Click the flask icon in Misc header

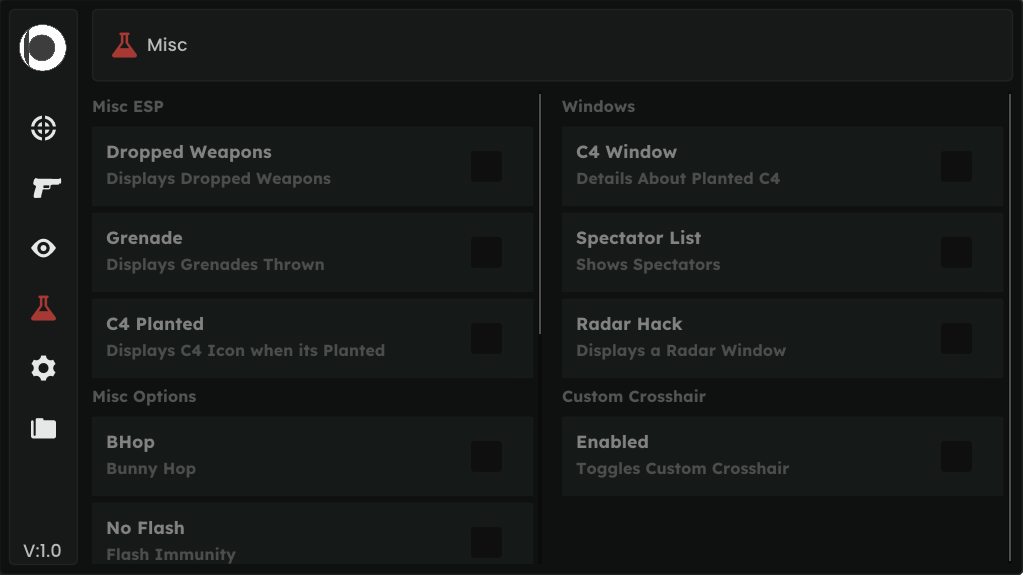point(124,45)
